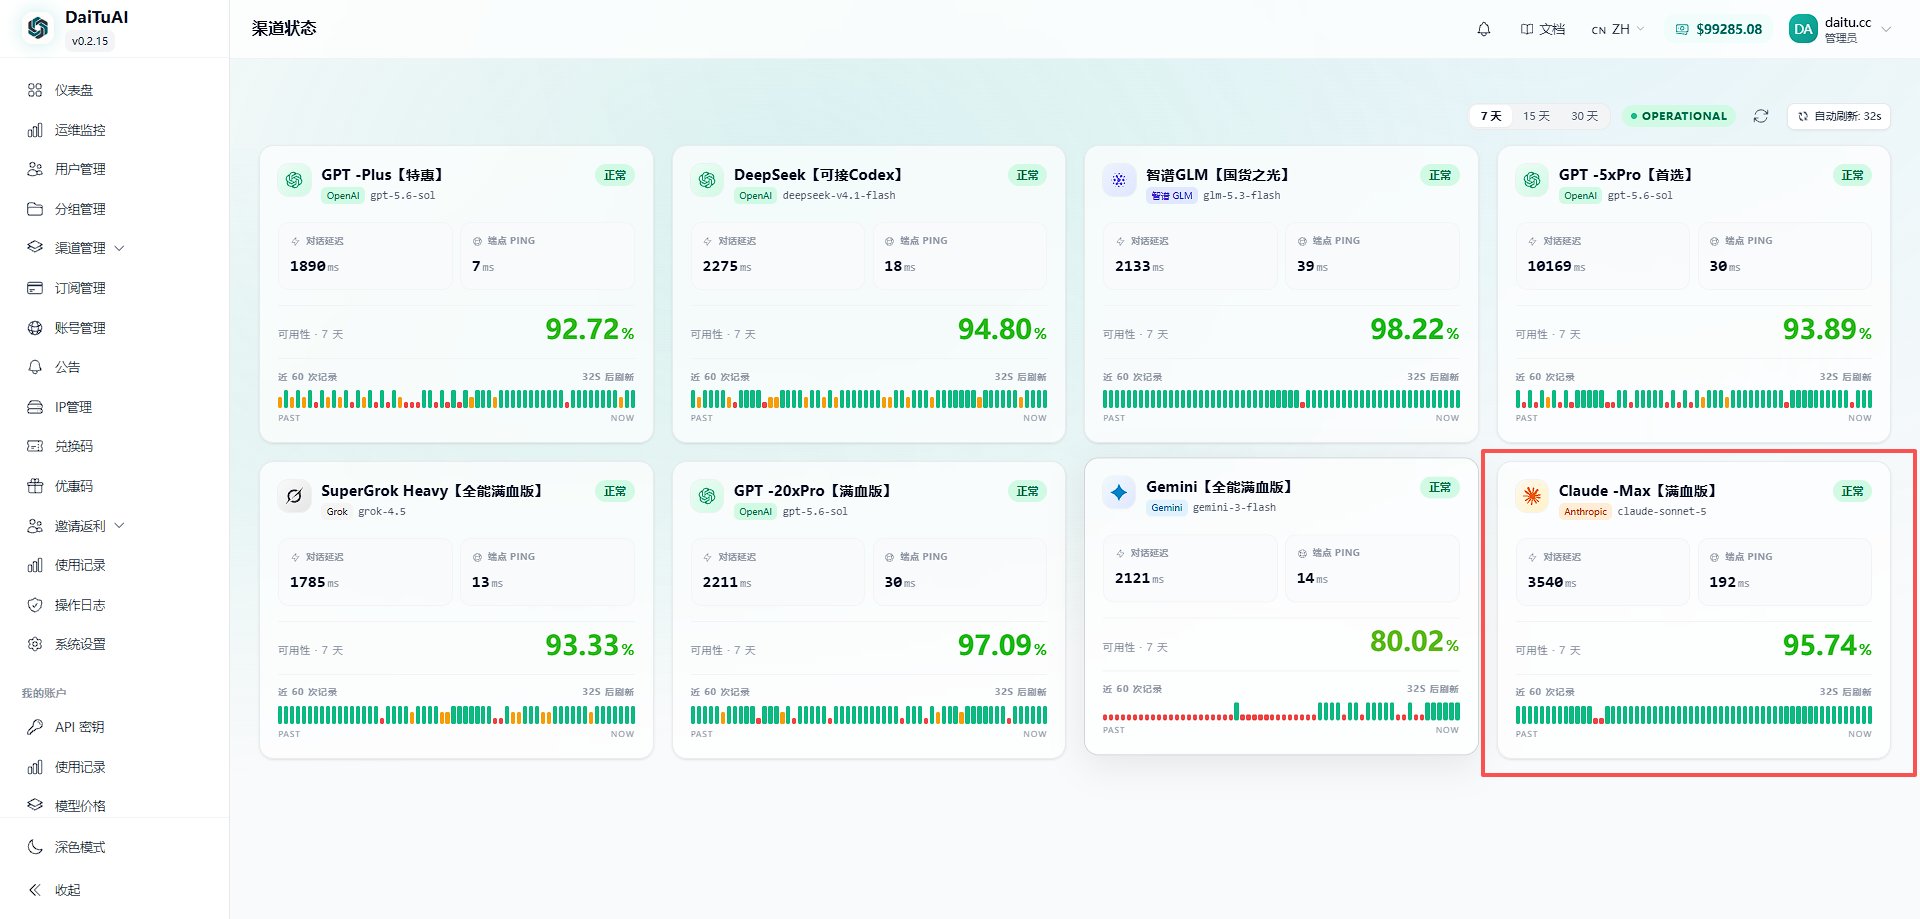
Task: Click the 操作日志 shield icon
Action: tap(35, 605)
